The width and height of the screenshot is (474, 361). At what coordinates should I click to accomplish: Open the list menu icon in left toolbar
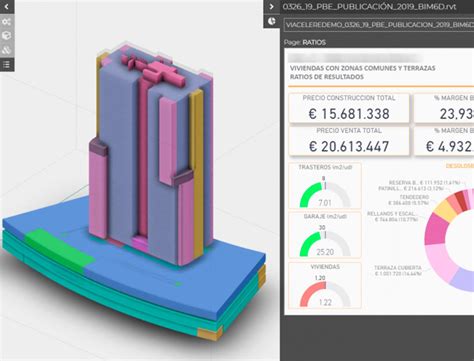click(x=7, y=64)
